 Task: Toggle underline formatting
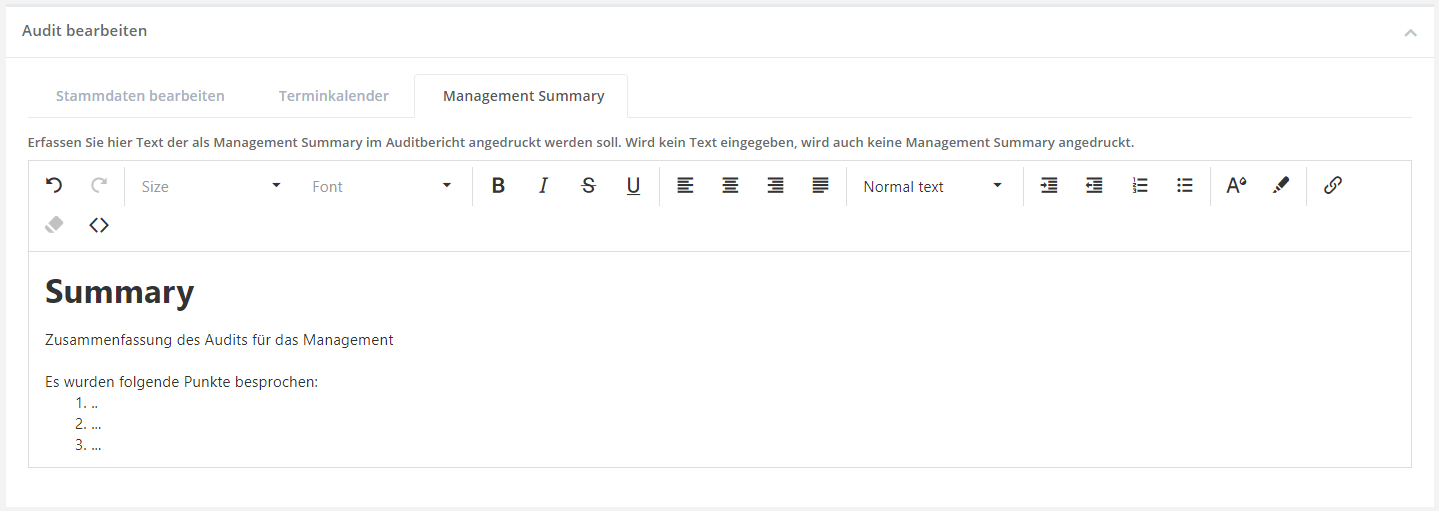point(633,186)
